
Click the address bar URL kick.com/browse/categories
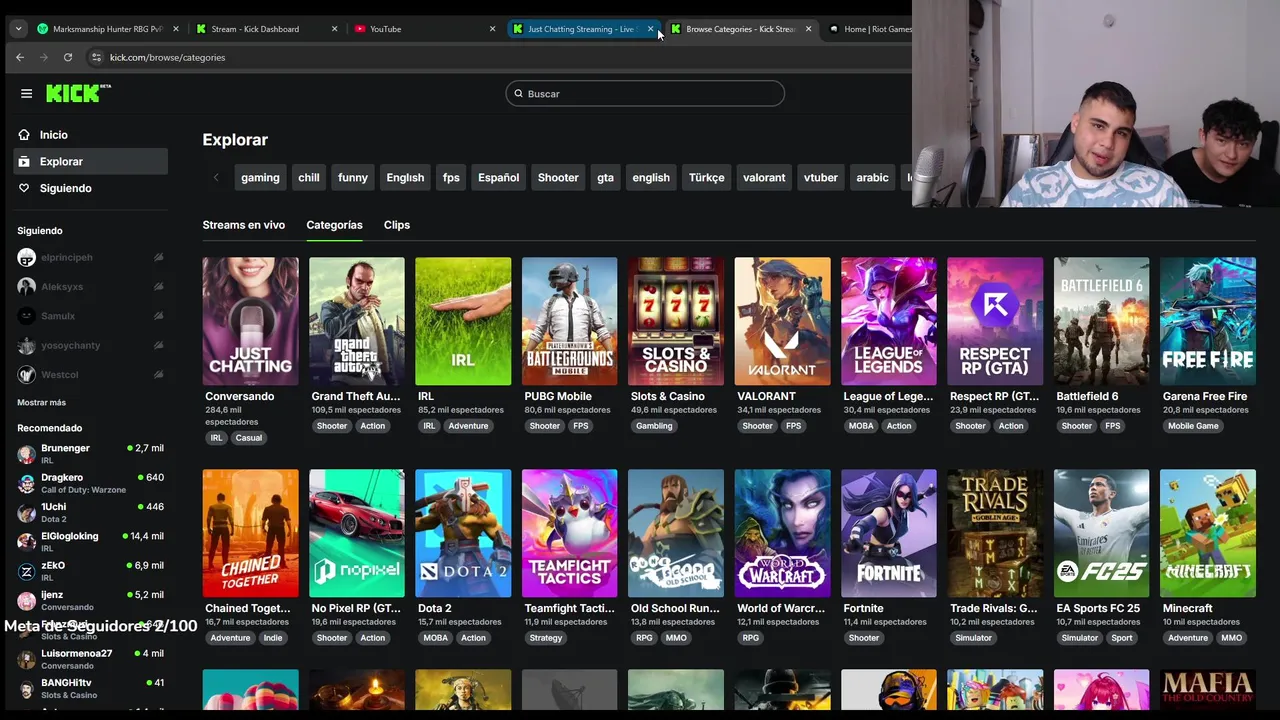[167, 57]
